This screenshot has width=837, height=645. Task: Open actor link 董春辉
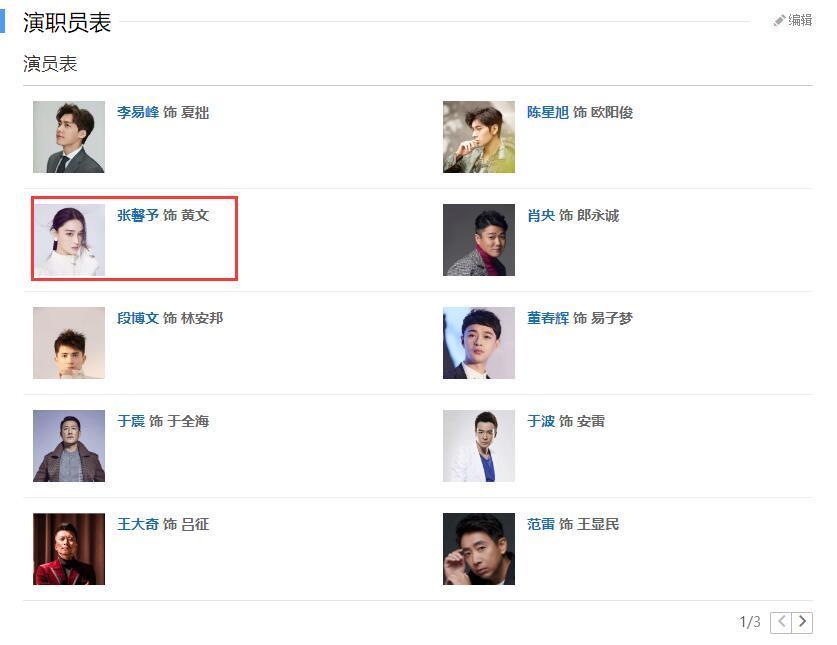(548, 319)
